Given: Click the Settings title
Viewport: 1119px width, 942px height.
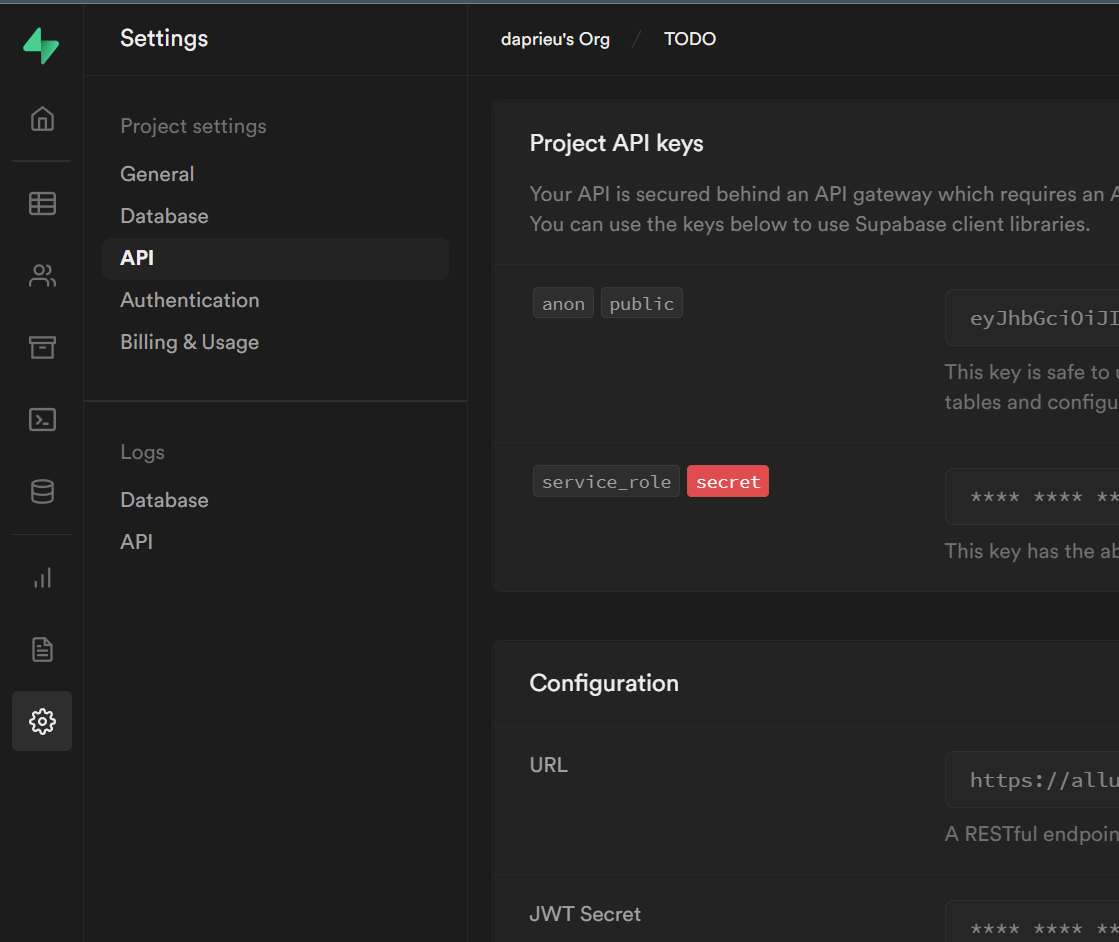Looking at the screenshot, I should pyautogui.click(x=164, y=39).
